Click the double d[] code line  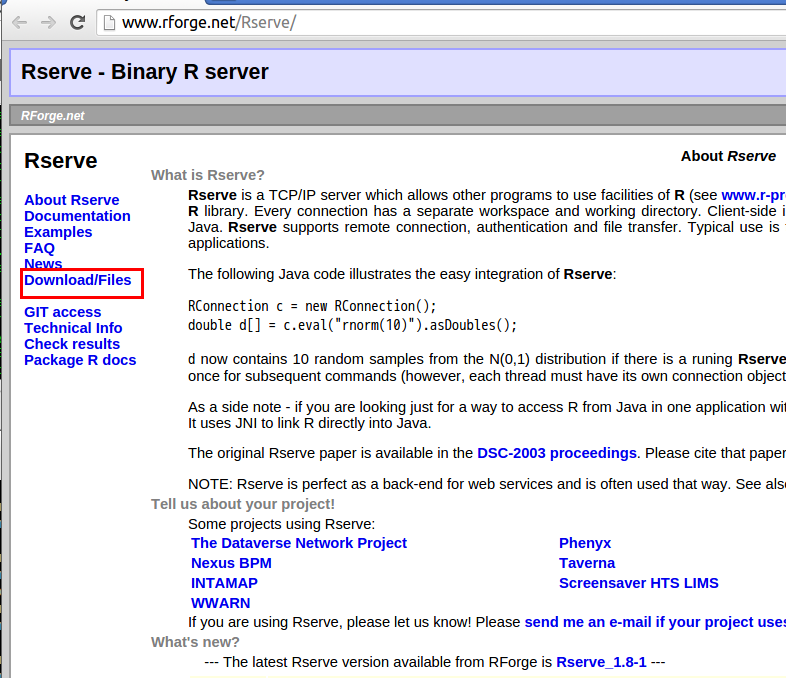click(x=352, y=325)
